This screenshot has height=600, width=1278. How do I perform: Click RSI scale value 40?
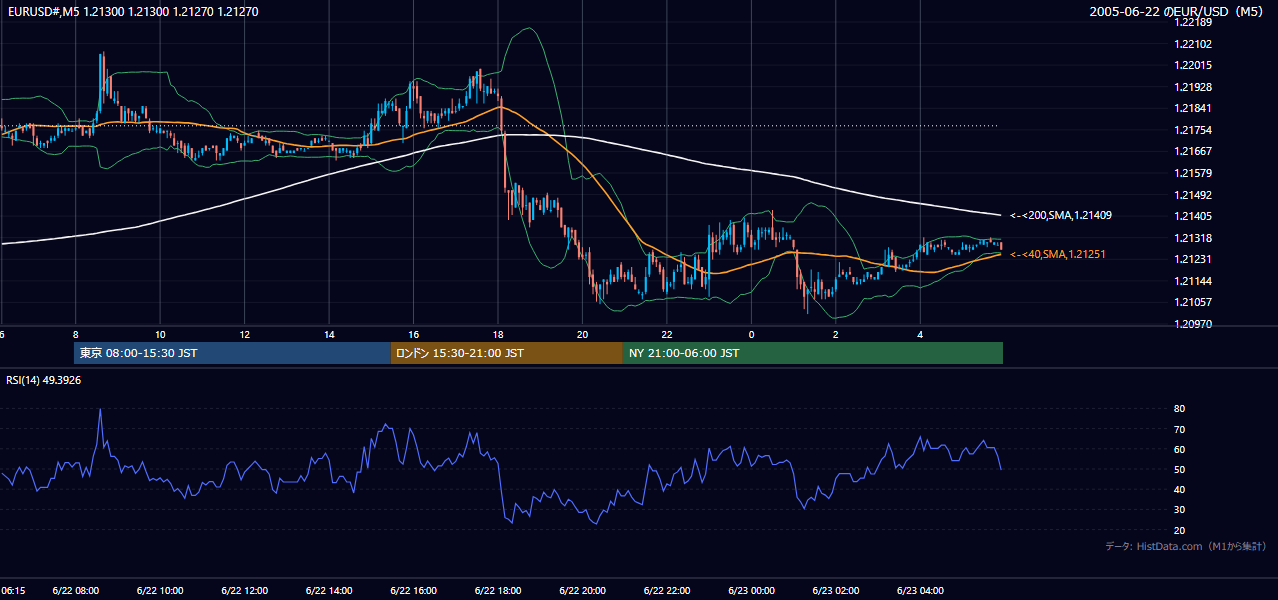(x=1179, y=489)
